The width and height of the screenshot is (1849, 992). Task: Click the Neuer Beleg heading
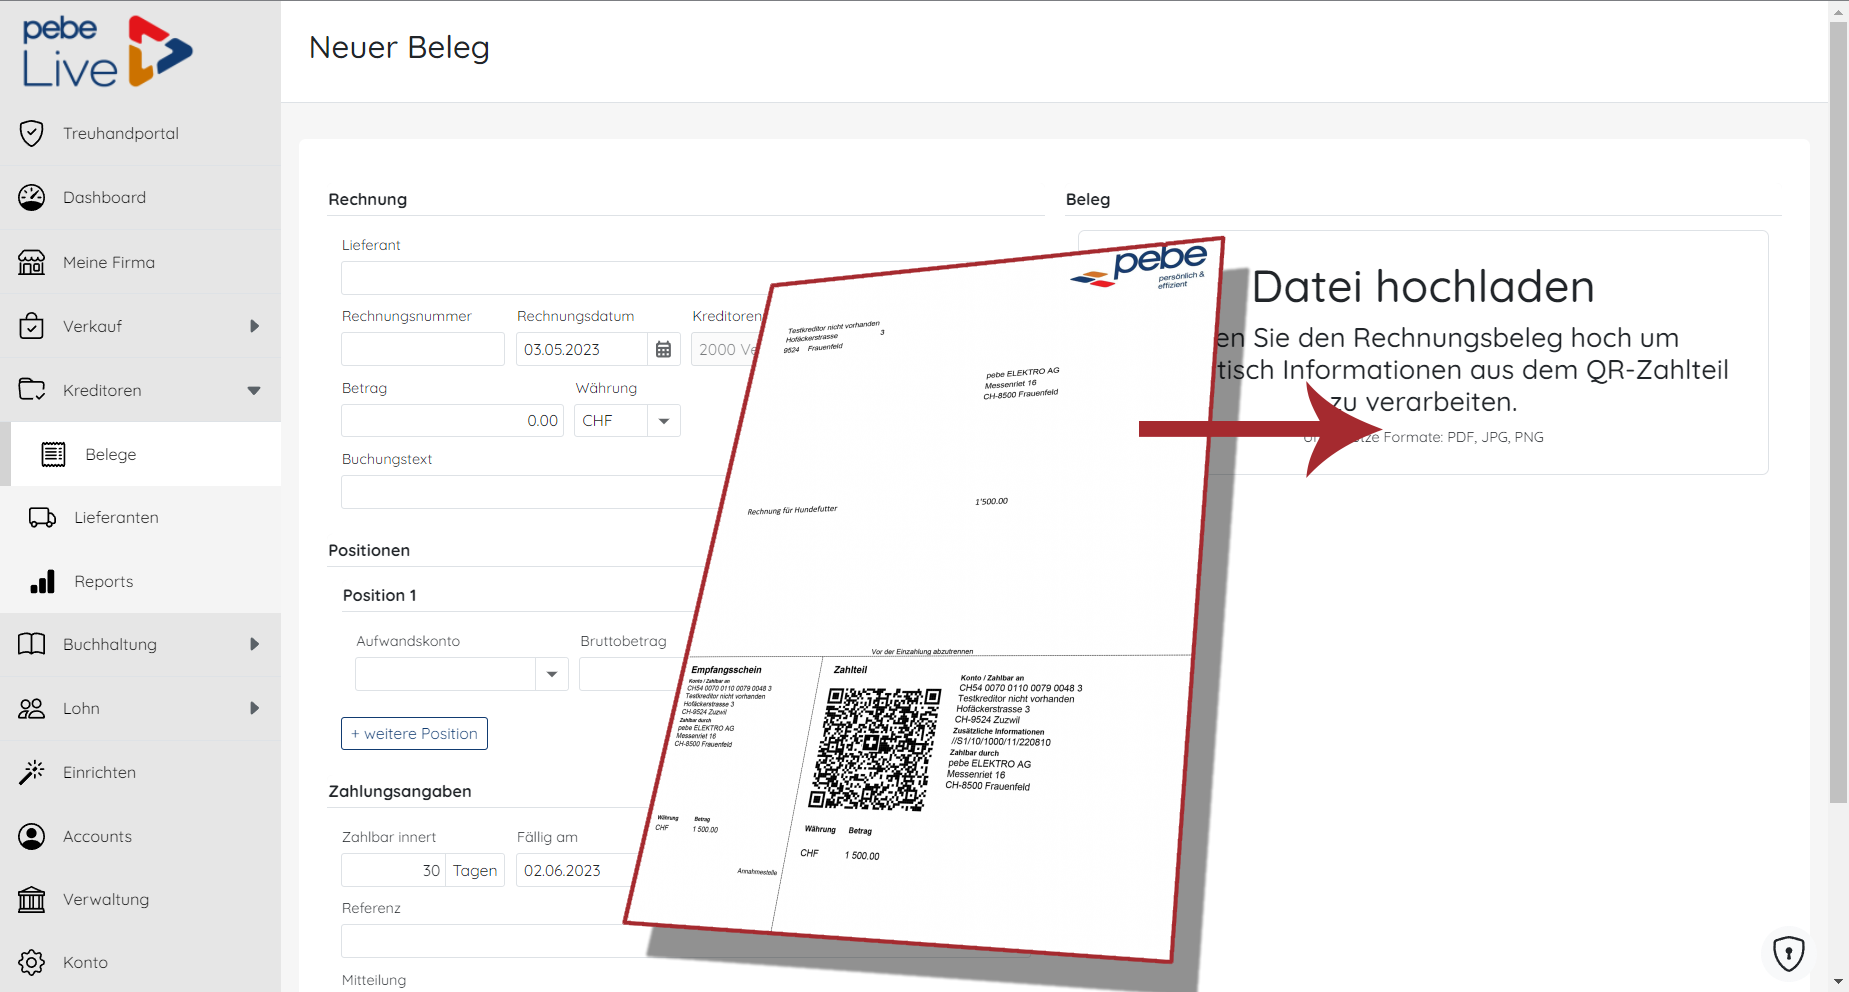[x=399, y=47]
